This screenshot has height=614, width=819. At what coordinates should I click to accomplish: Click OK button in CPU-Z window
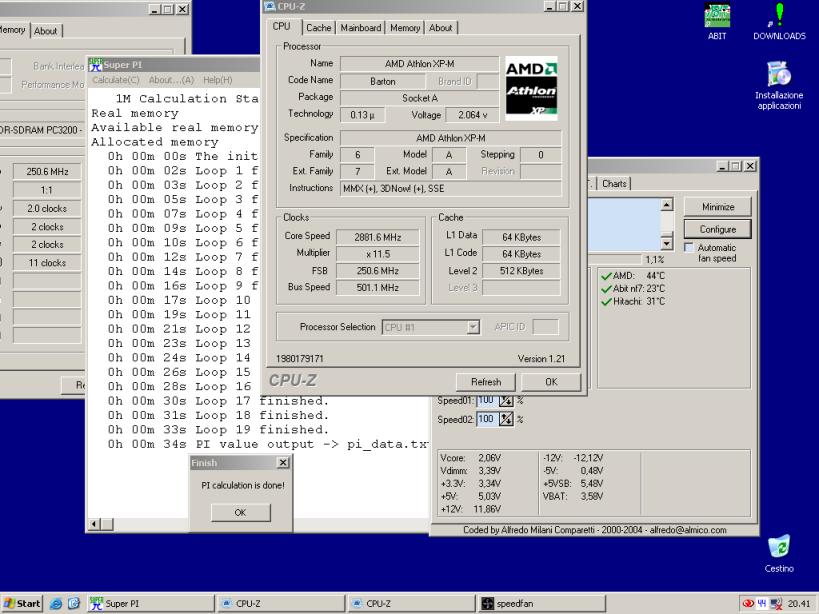click(551, 382)
